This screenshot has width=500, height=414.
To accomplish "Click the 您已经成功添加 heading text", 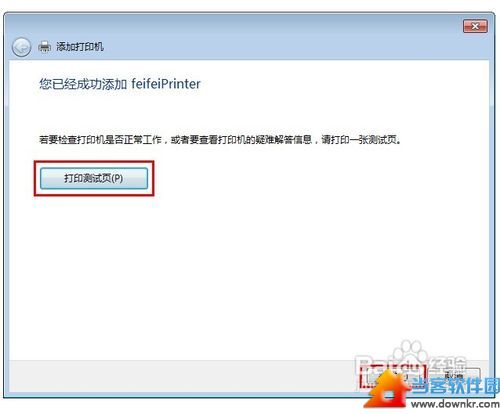I will [x=83, y=84].
